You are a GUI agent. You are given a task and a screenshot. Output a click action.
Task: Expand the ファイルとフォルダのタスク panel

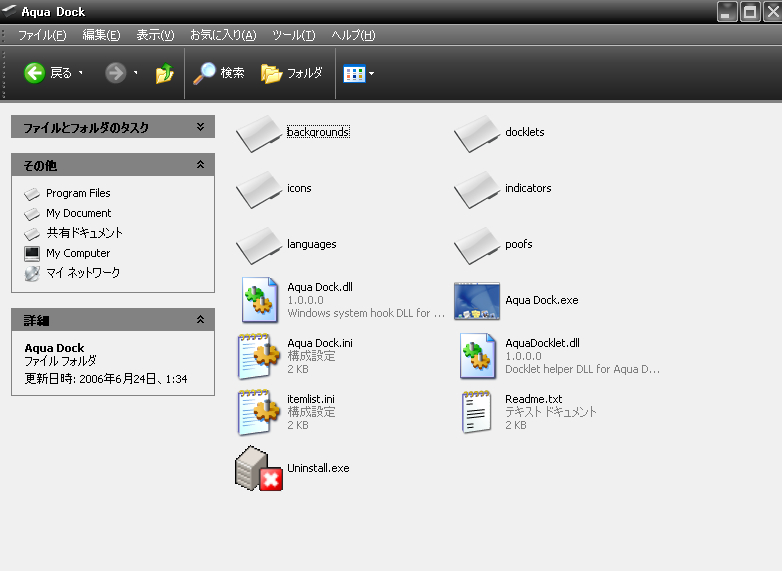click(200, 127)
